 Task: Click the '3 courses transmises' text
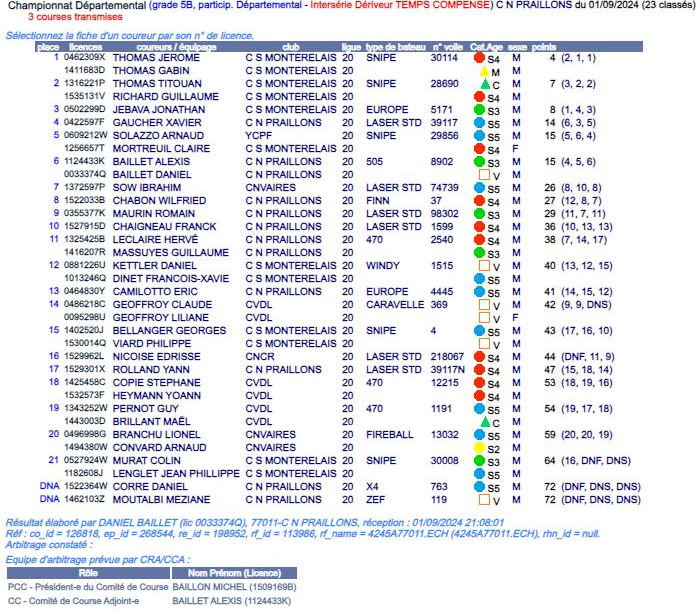75,17
